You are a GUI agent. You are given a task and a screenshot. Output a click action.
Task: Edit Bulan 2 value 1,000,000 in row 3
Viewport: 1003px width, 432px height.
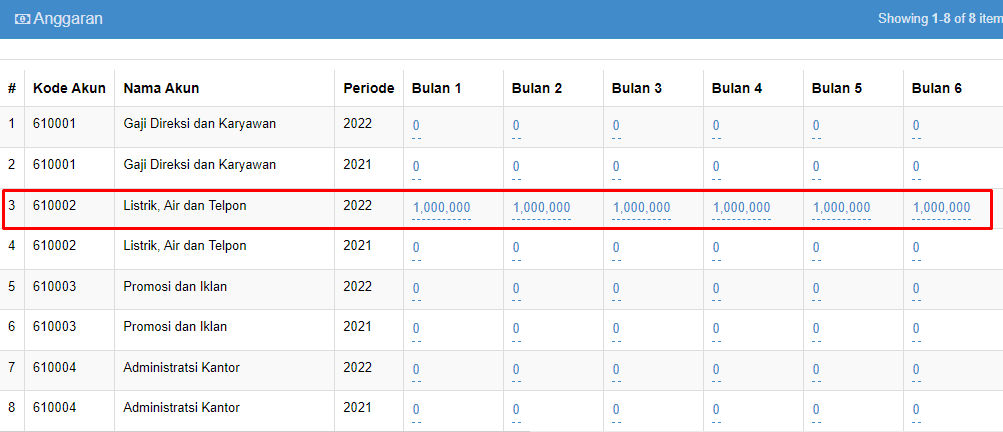[x=542, y=207]
